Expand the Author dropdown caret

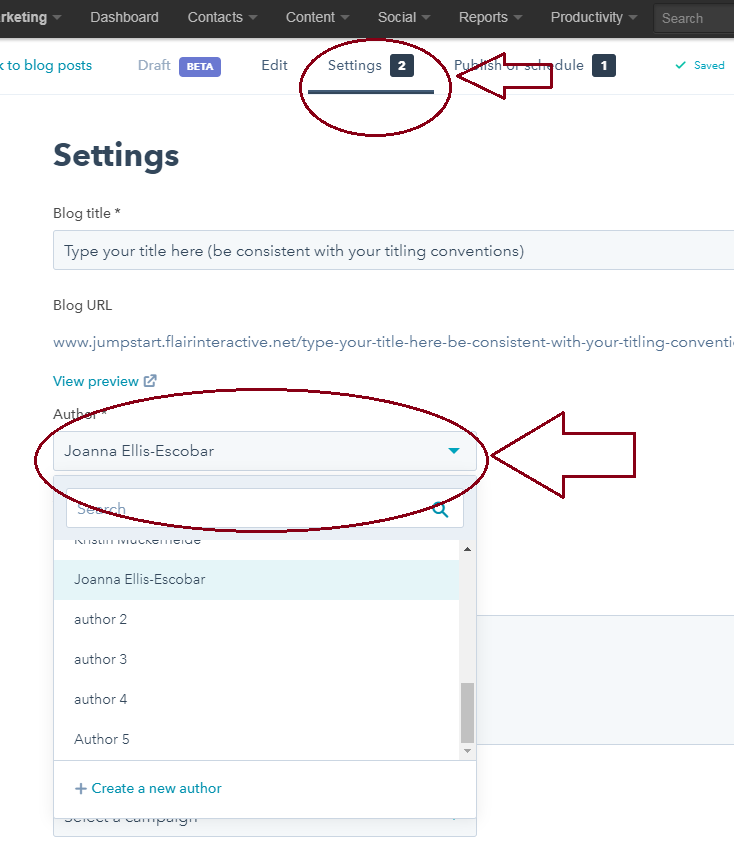tap(454, 451)
